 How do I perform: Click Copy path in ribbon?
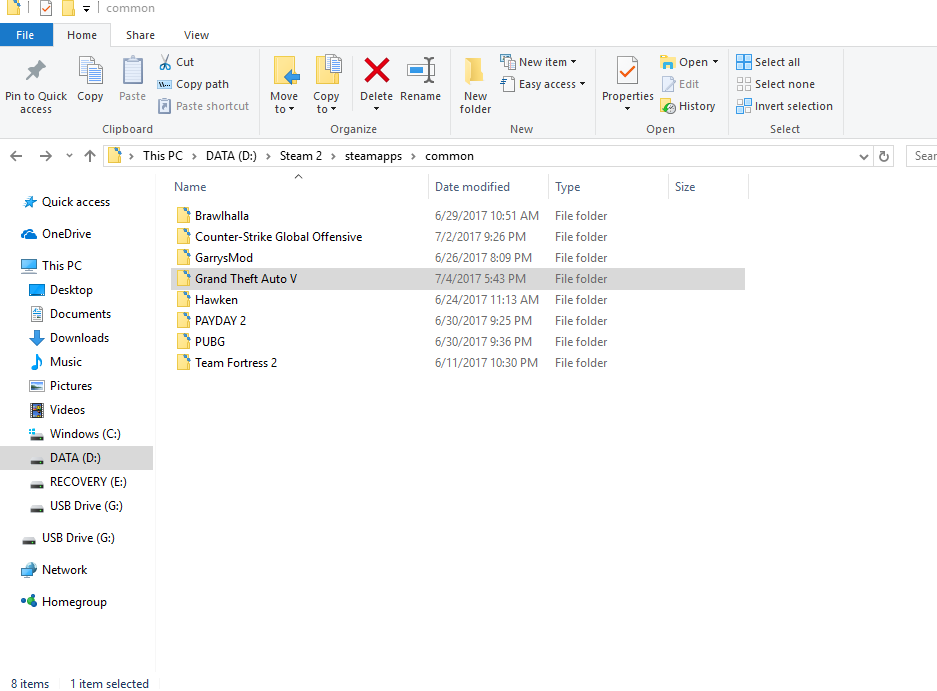[193, 84]
